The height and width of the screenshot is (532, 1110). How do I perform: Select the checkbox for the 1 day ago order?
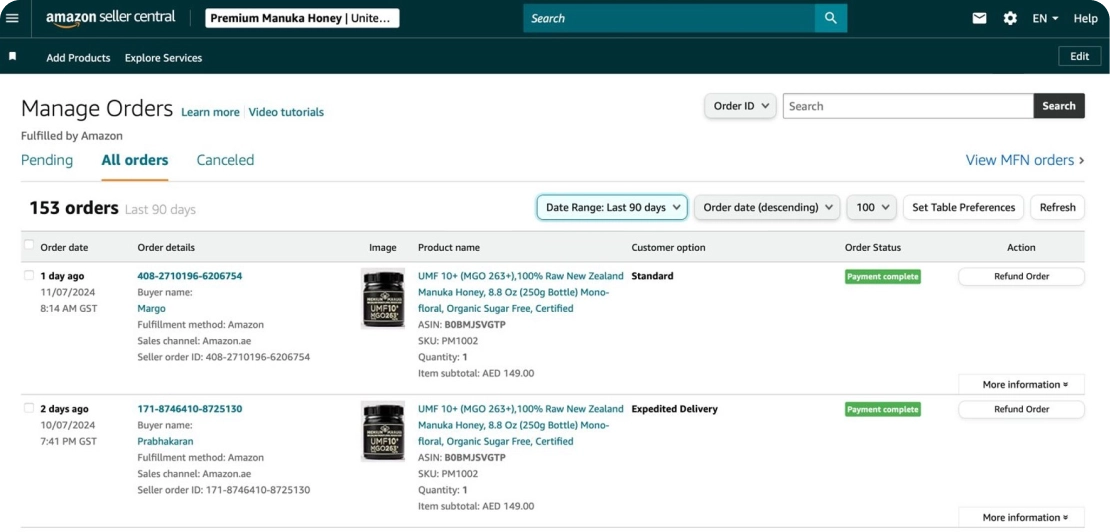point(29,275)
